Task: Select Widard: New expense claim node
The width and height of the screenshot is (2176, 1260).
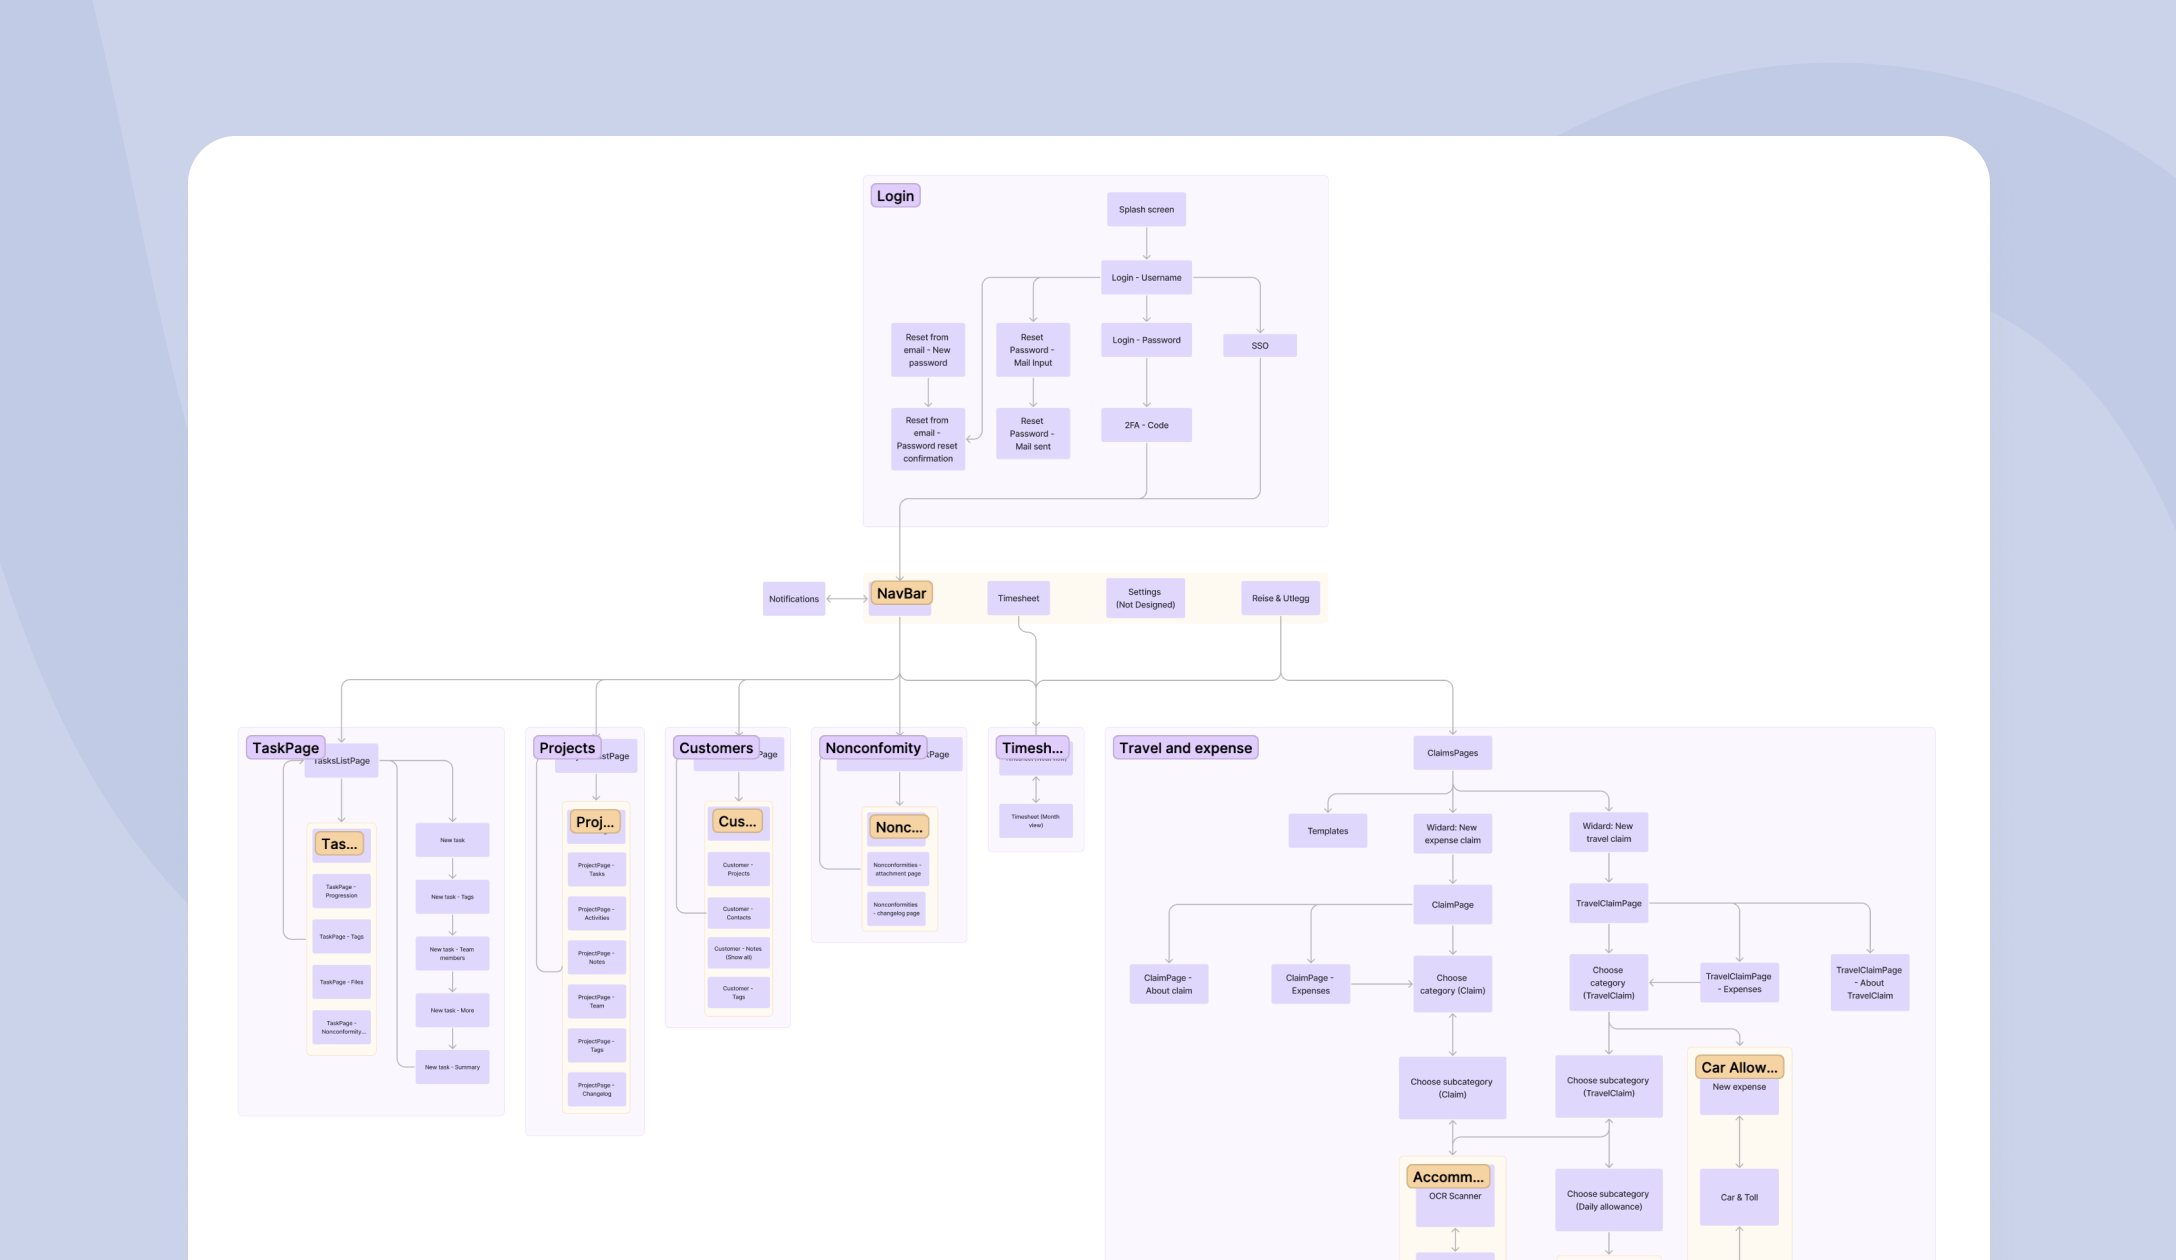Action: coord(1453,834)
